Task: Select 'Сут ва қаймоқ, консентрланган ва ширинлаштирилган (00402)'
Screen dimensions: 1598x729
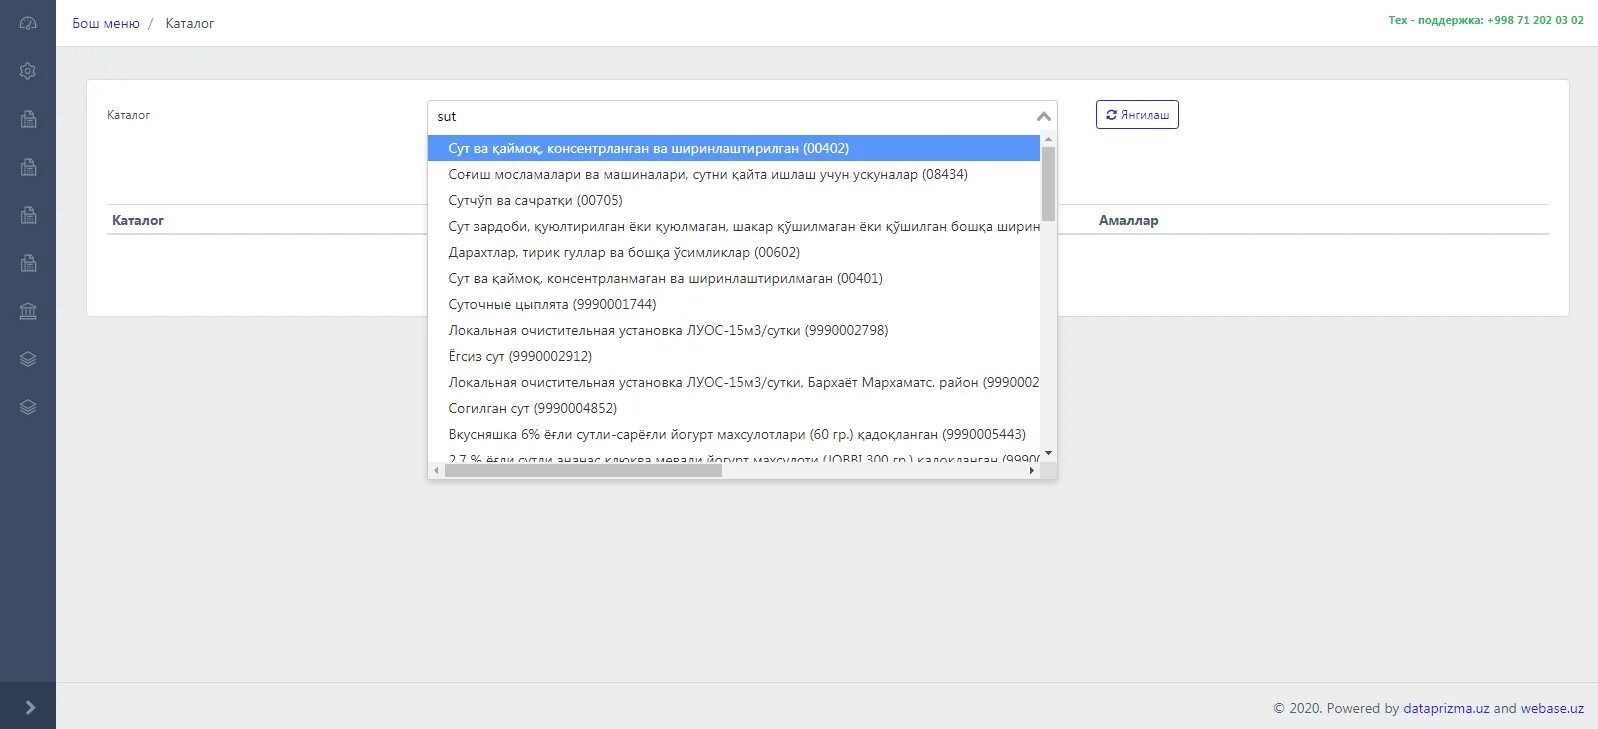Action: click(734, 148)
